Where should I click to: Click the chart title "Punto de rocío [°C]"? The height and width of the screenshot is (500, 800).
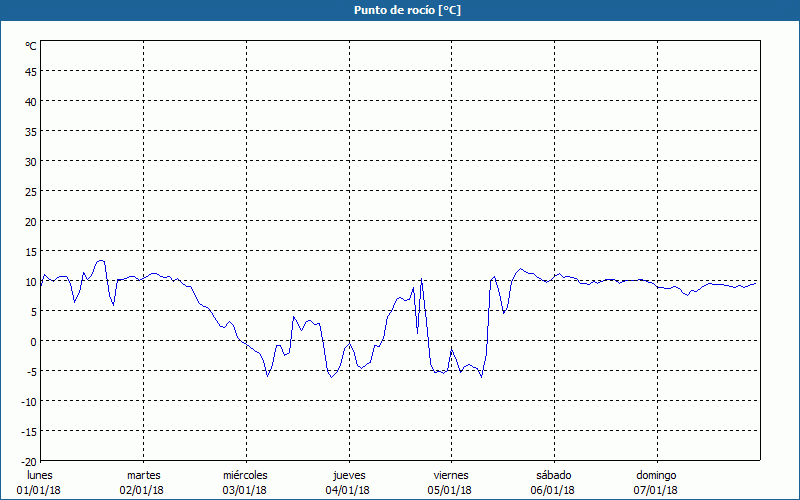tap(400, 10)
